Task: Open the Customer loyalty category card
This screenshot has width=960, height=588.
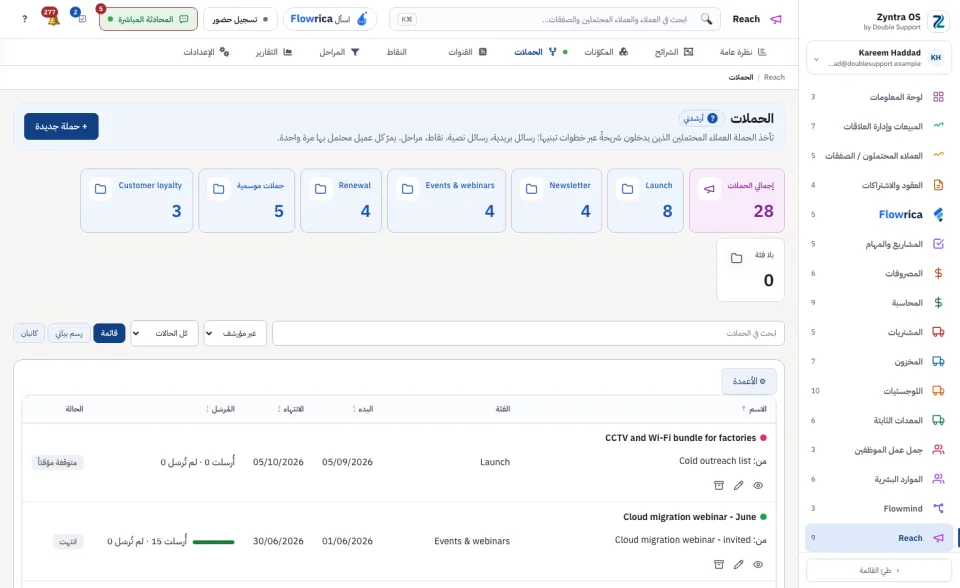Action: (137, 200)
